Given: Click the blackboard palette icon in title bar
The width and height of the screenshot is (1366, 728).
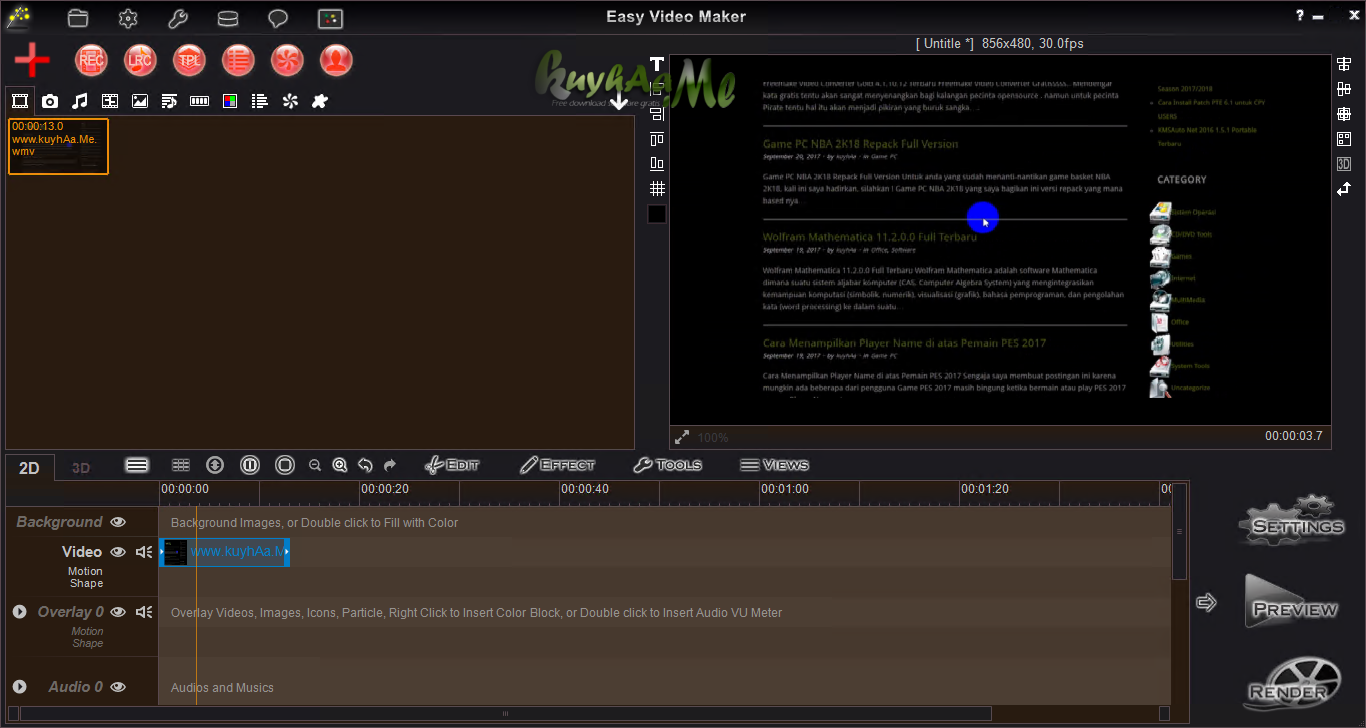Looking at the screenshot, I should click(x=330, y=18).
